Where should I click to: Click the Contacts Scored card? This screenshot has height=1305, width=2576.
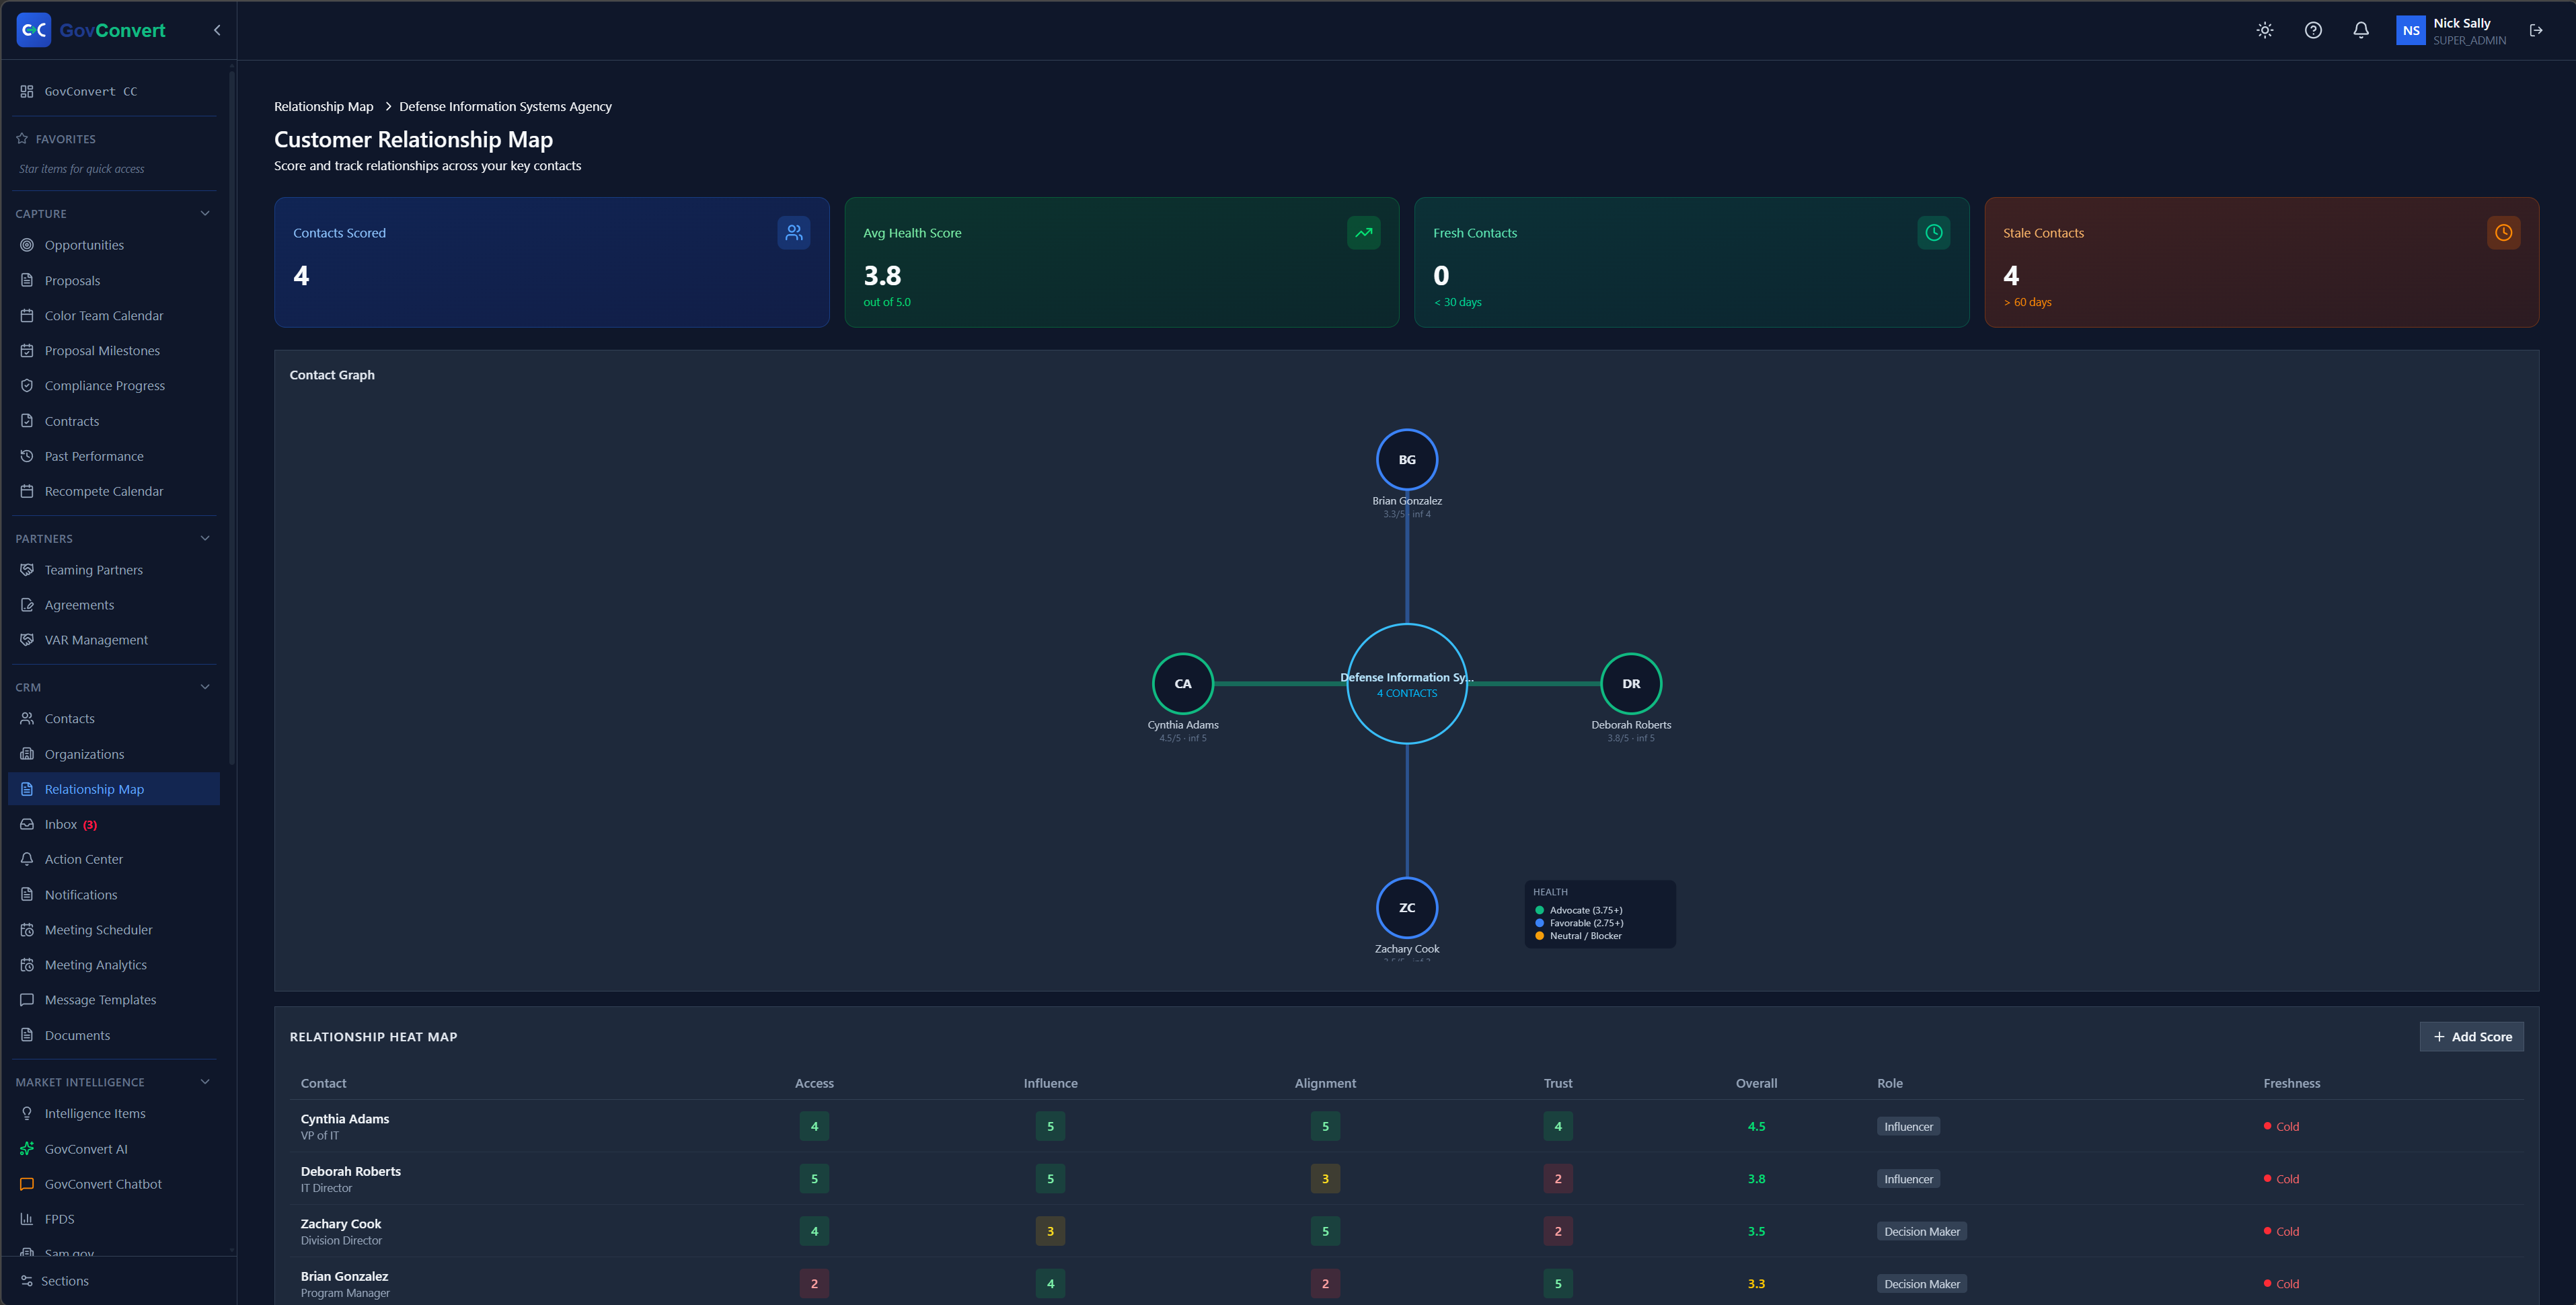[x=552, y=262]
